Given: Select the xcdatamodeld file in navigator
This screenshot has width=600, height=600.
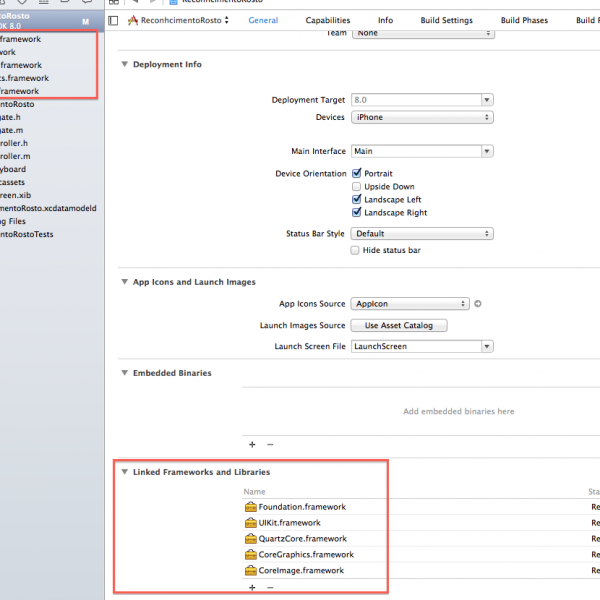Looking at the screenshot, I should point(48,208).
